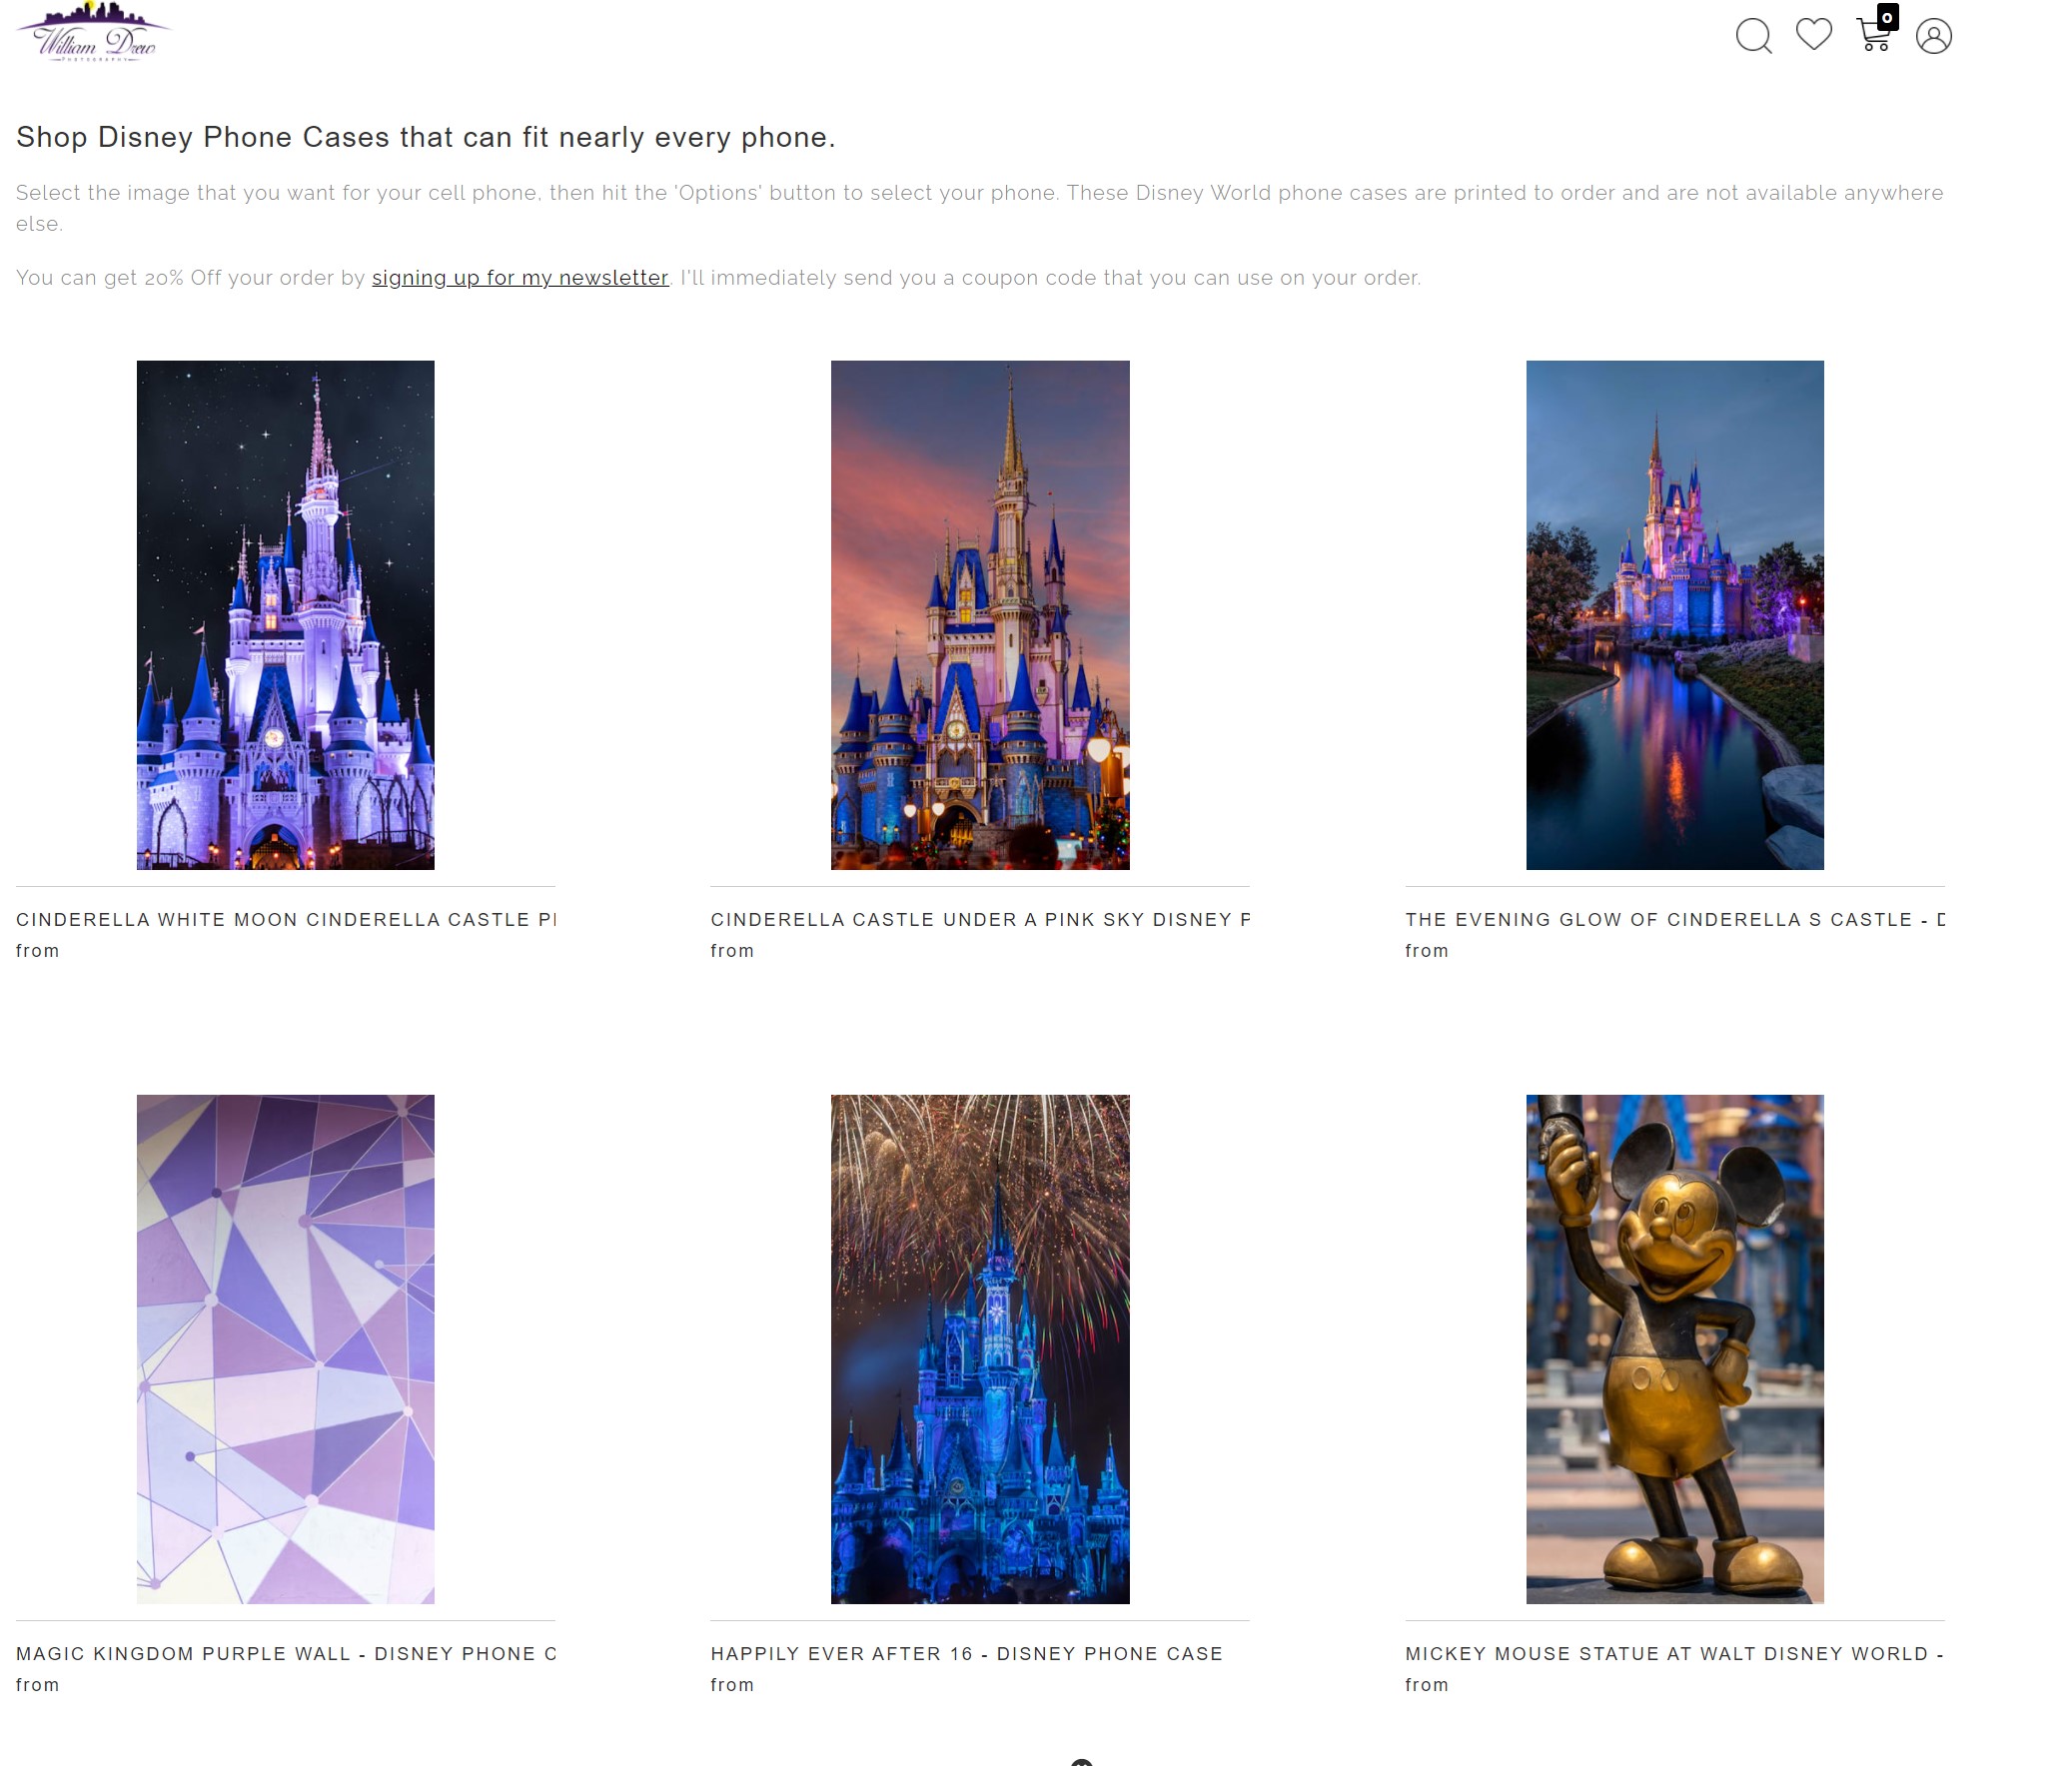Click the William Drew Photography logo
The width and height of the screenshot is (2072, 1766).
93,32
